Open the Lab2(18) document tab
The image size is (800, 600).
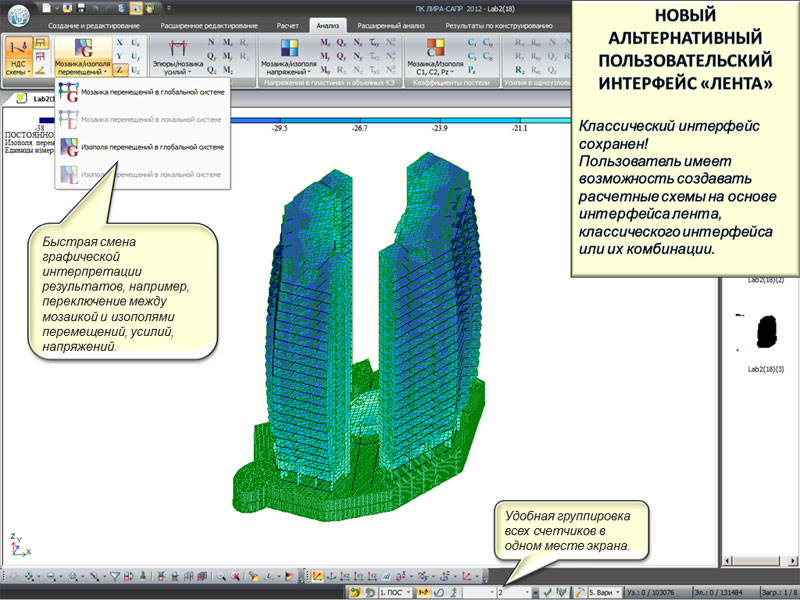[x=40, y=100]
